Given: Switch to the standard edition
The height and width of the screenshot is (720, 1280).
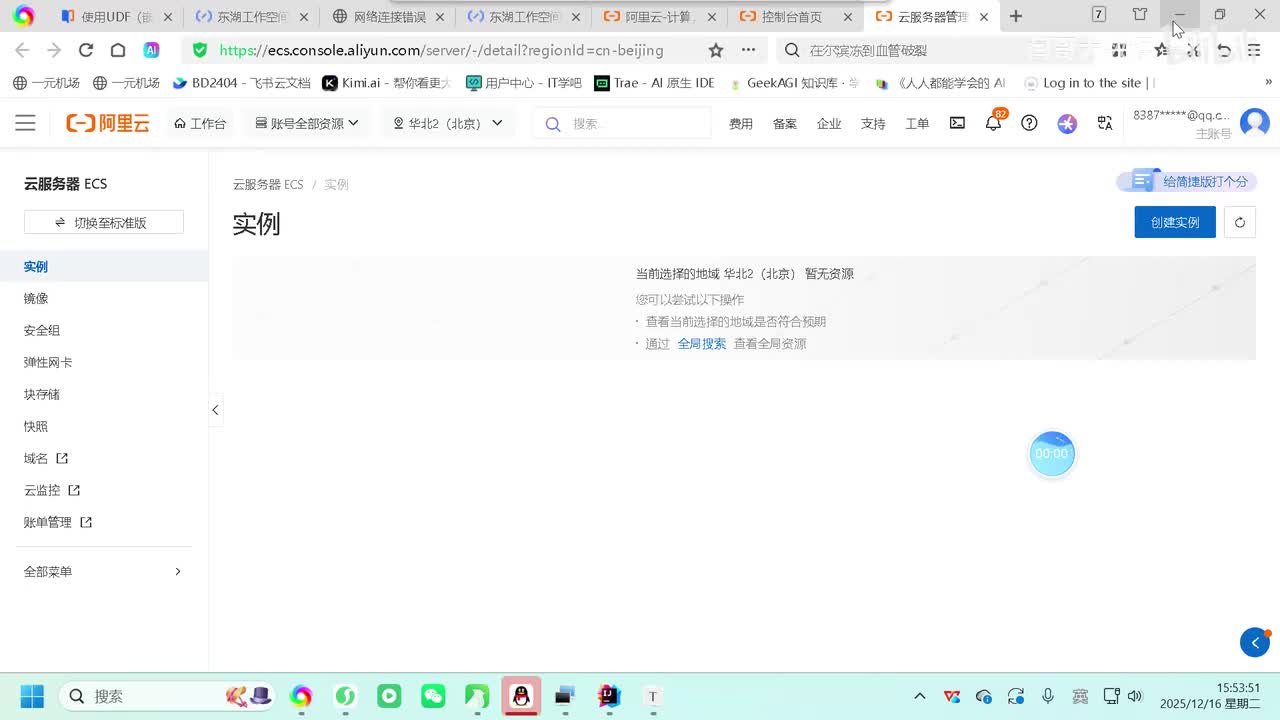Looking at the screenshot, I should pyautogui.click(x=104, y=222).
